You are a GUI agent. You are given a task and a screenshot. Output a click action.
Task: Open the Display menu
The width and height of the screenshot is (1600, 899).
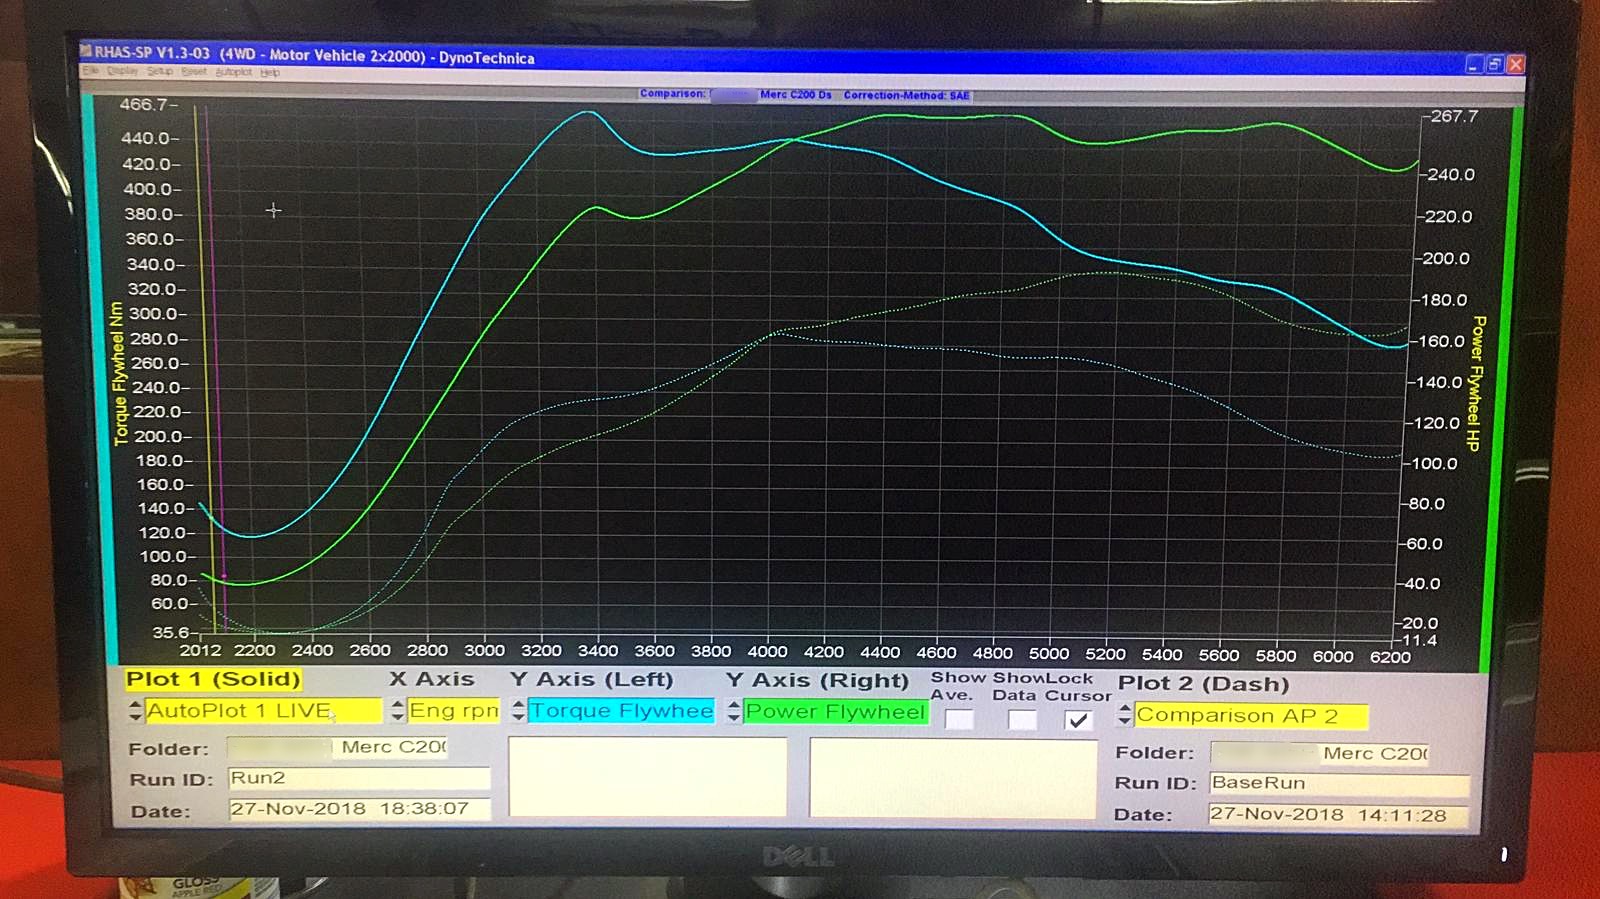point(122,71)
